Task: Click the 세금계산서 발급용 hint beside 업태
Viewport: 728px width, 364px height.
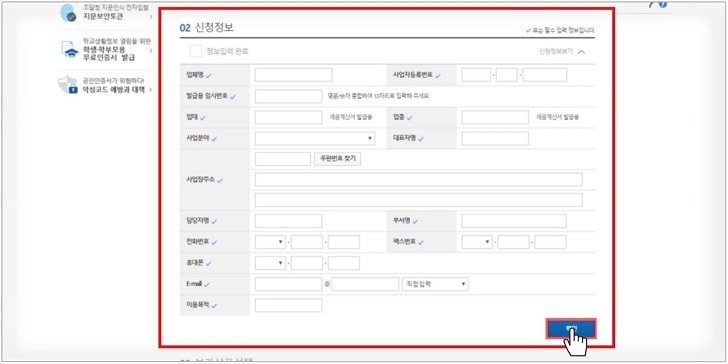Action: click(351, 117)
